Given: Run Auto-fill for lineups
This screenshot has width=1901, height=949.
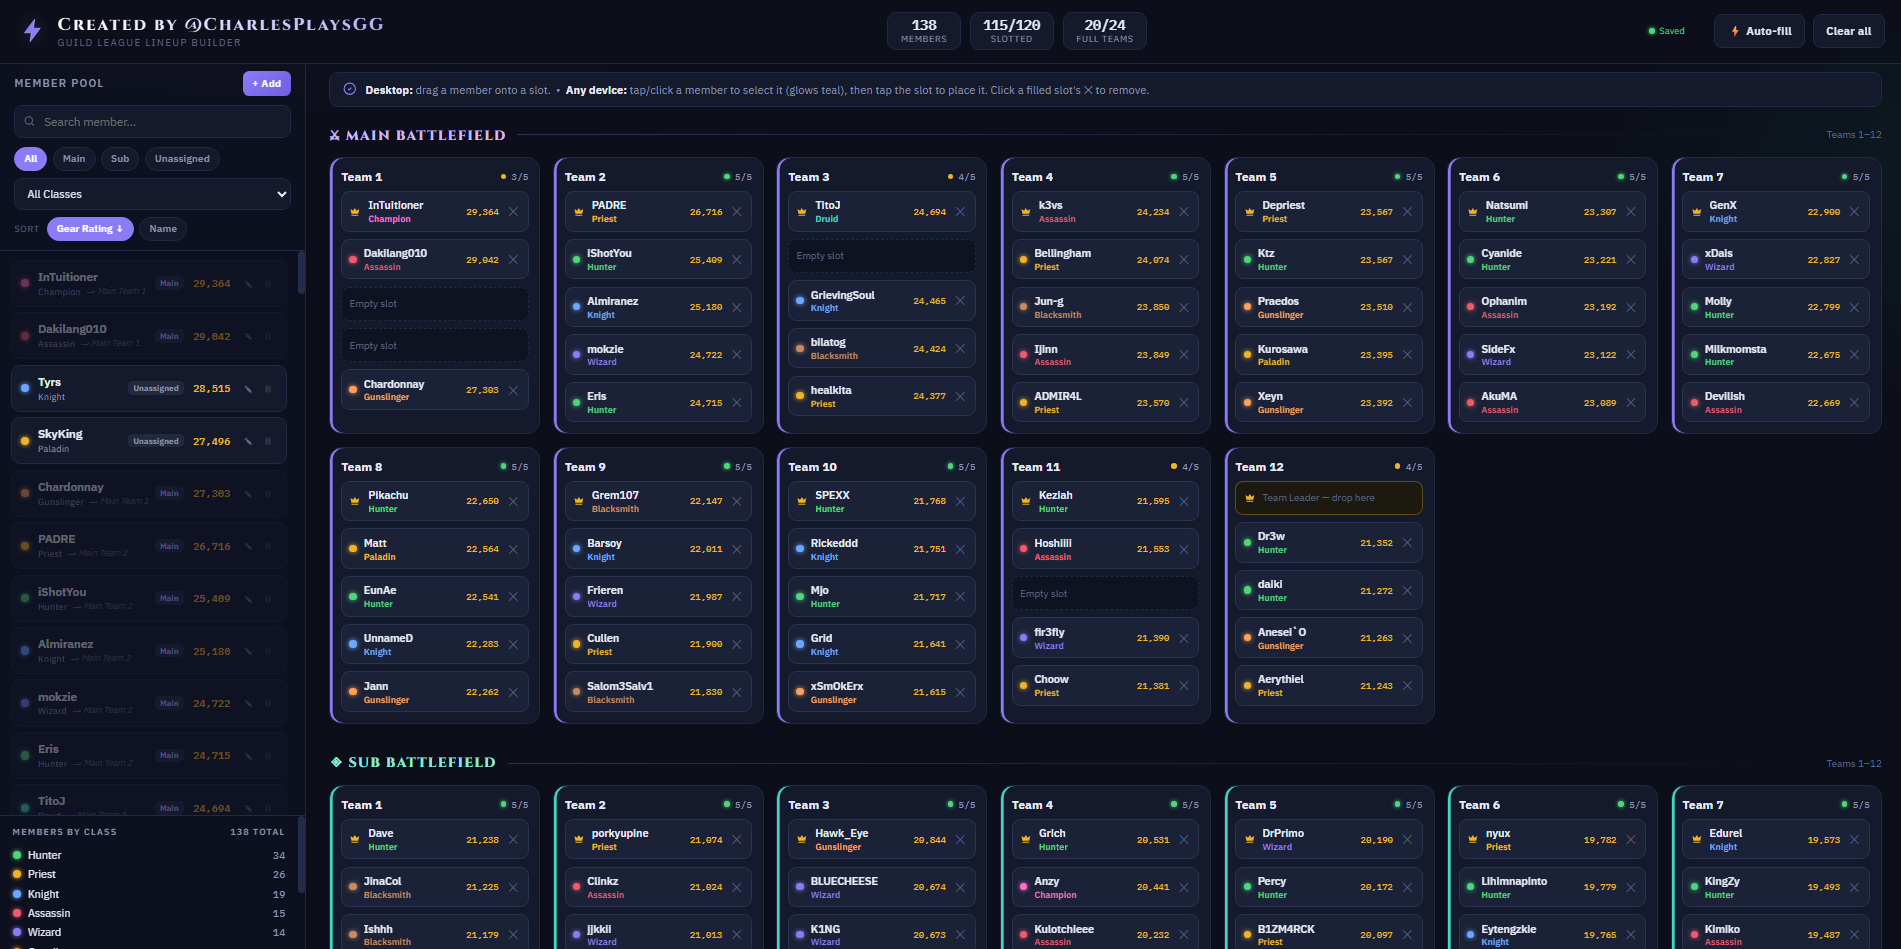Looking at the screenshot, I should click(1760, 31).
